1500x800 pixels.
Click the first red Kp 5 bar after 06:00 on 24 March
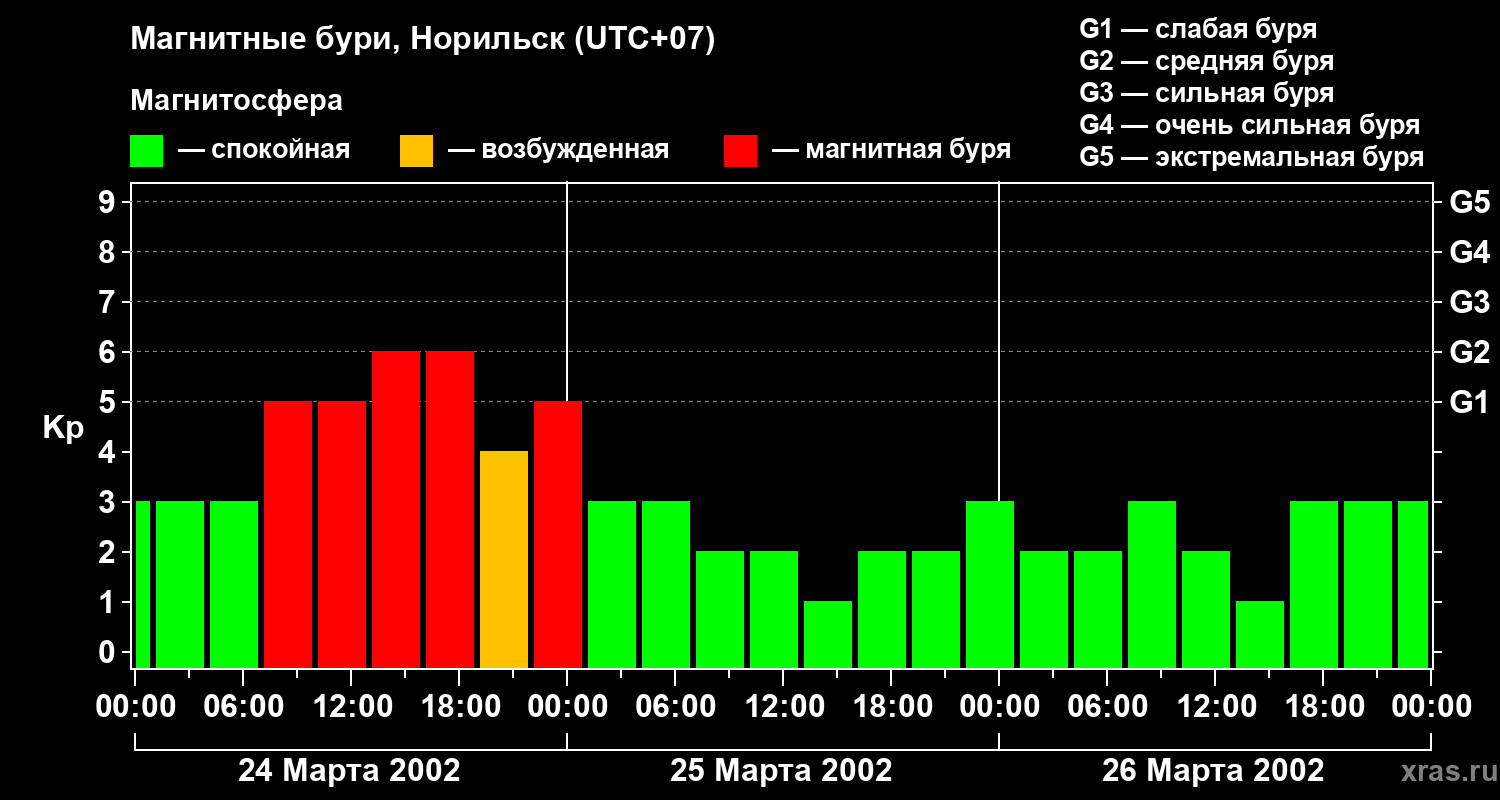[288, 534]
